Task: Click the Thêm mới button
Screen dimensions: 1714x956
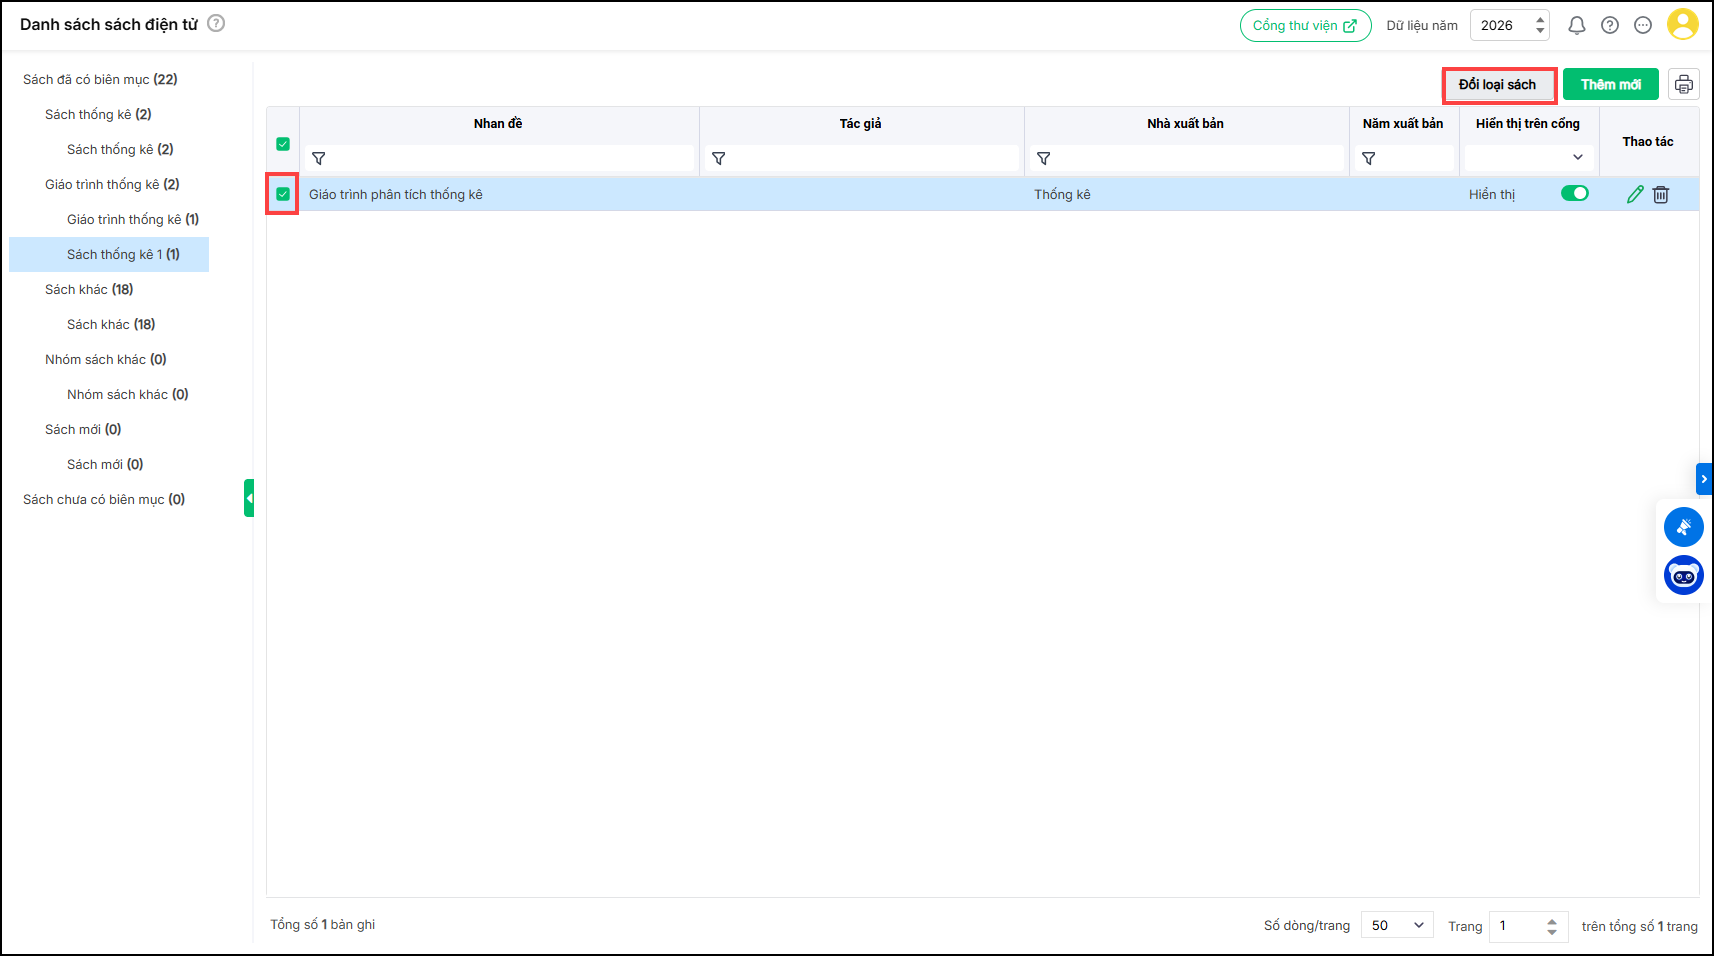Action: tap(1610, 85)
